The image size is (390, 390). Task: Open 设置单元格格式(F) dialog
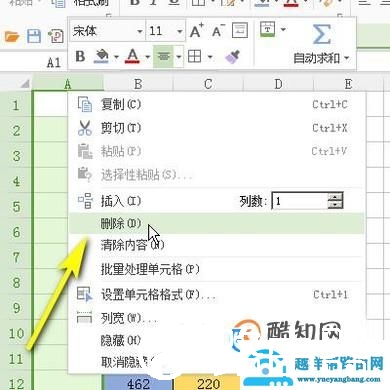(x=217, y=295)
